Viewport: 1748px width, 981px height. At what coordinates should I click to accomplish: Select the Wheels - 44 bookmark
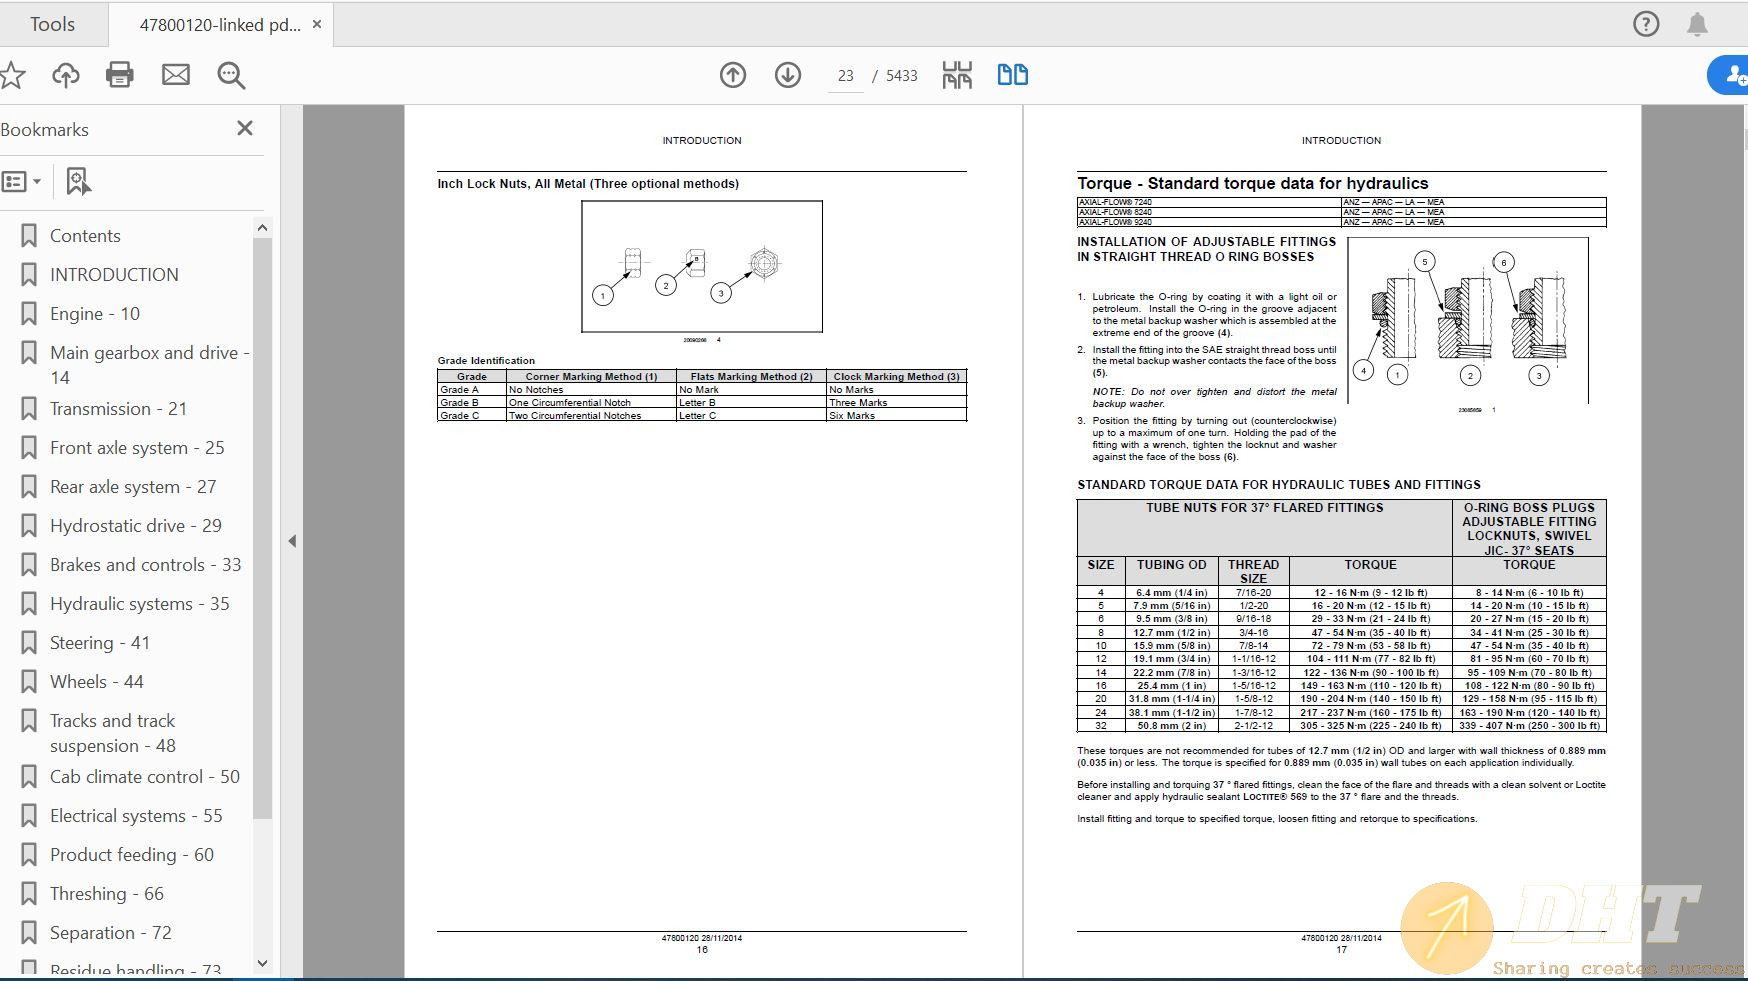(x=97, y=682)
